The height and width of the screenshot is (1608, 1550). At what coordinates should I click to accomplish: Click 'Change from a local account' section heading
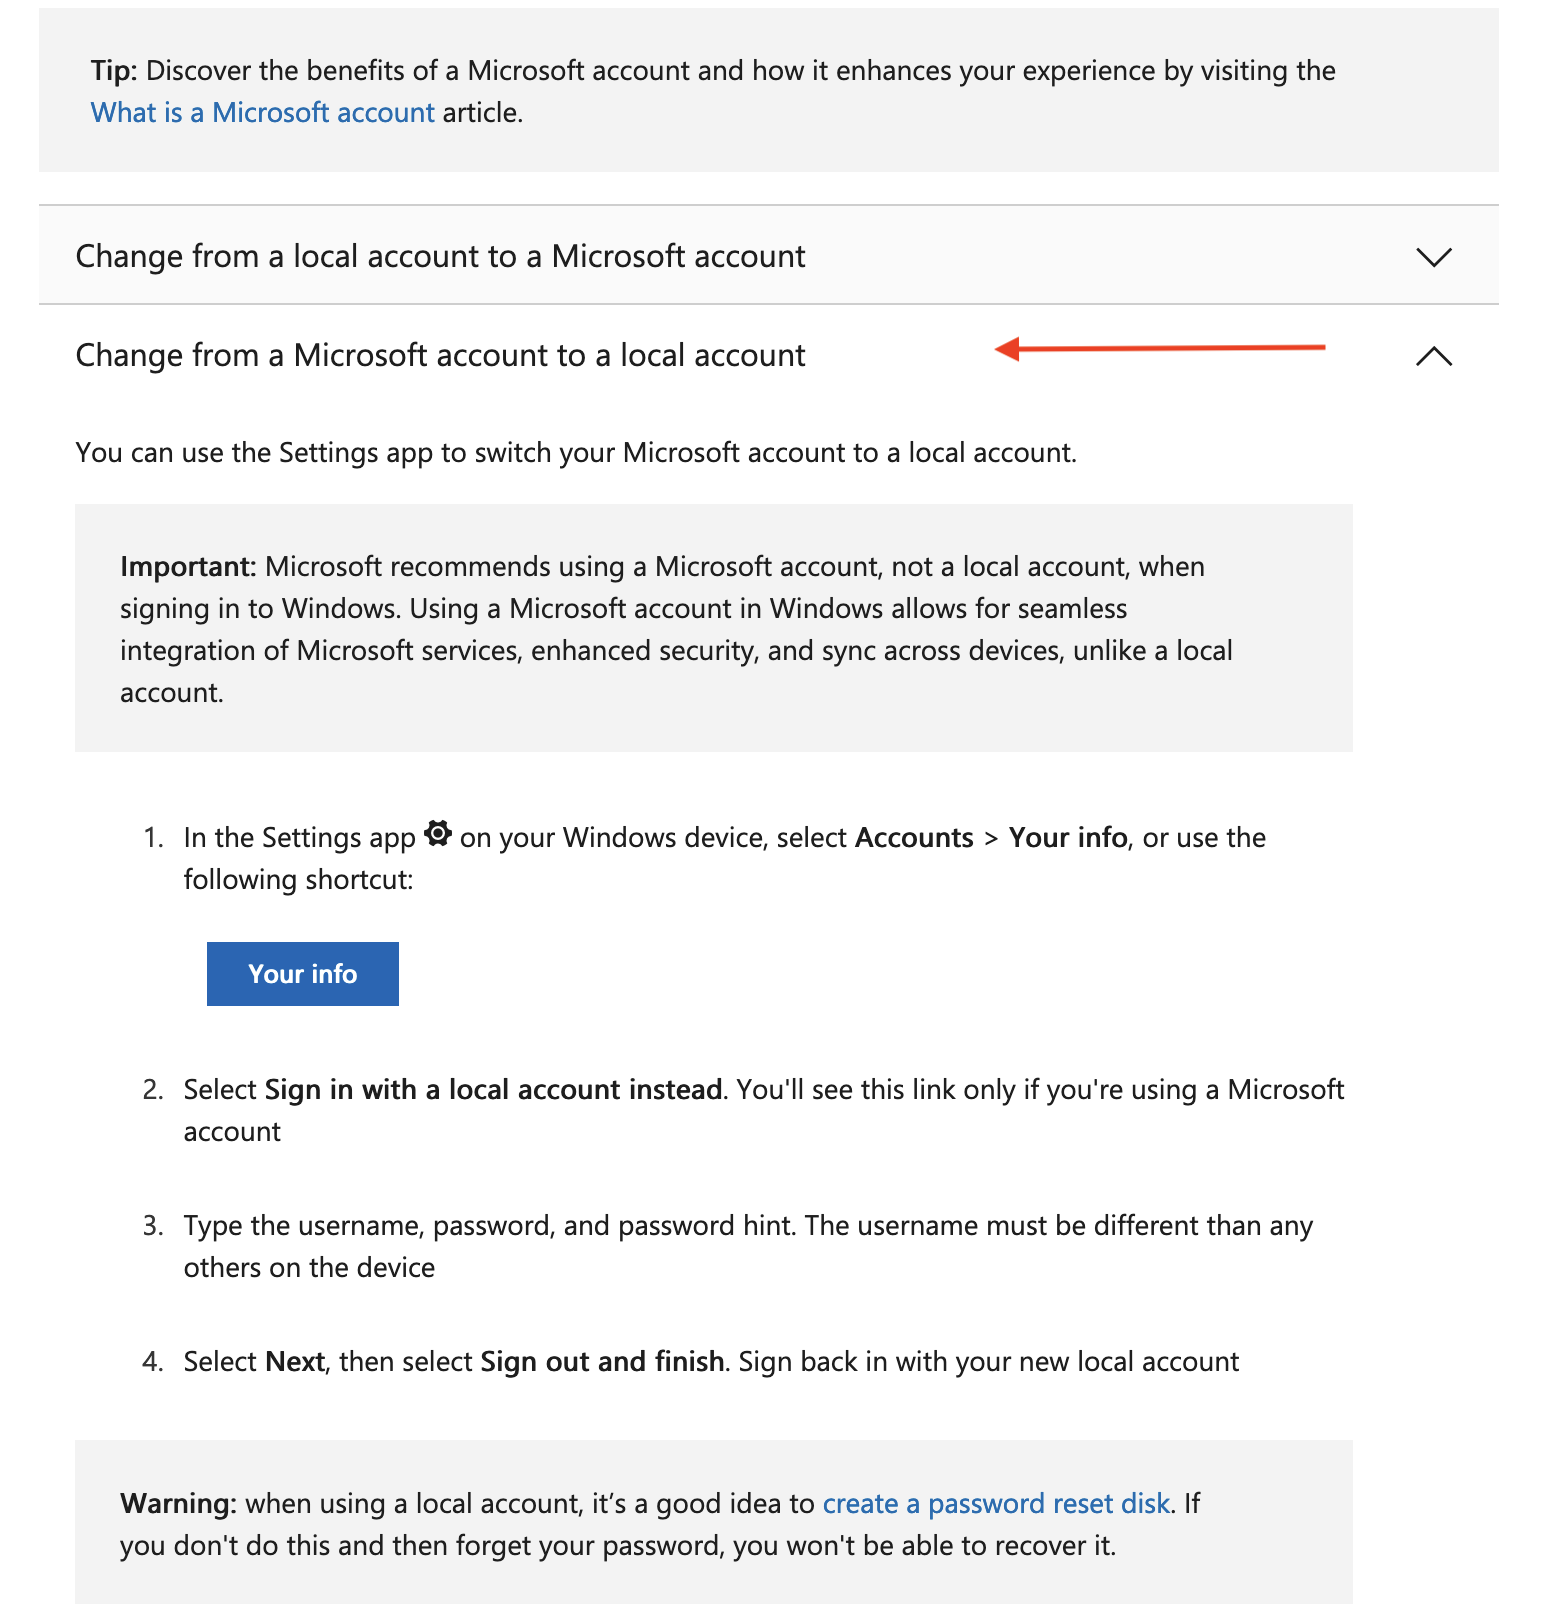(440, 257)
